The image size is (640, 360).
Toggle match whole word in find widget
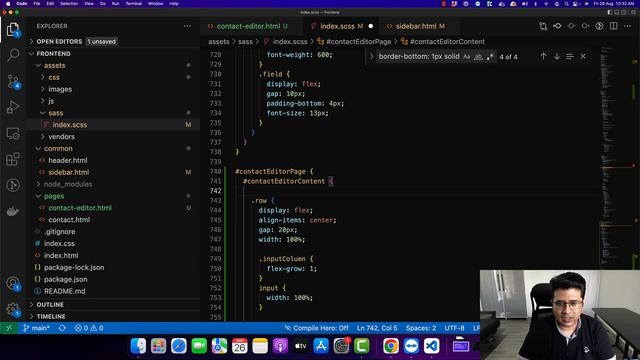(478, 57)
